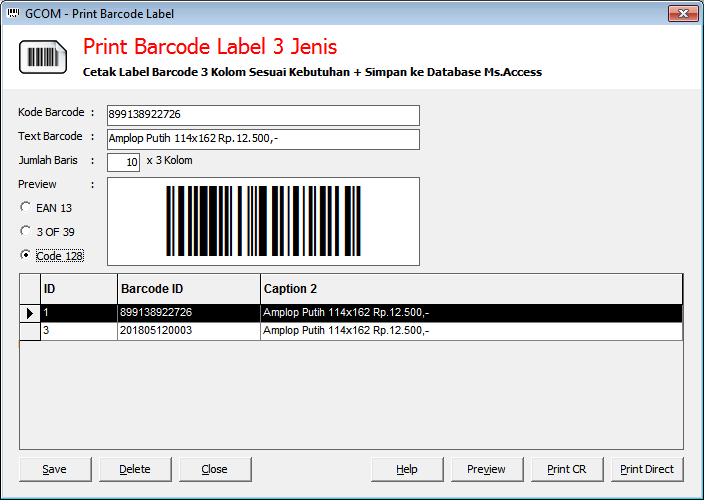Click the Close button at bottom
Screen dimensions: 704x500
(215, 469)
